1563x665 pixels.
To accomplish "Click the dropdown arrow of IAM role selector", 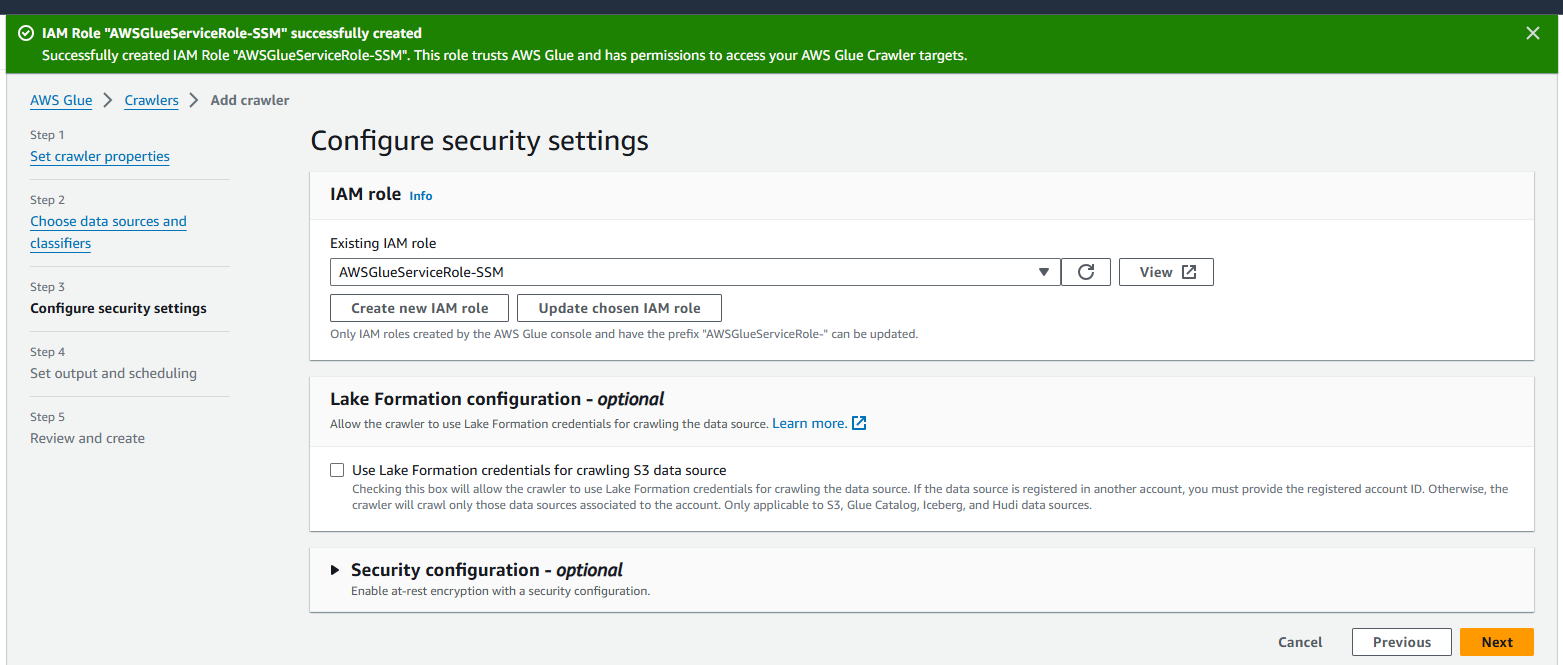I will [x=1043, y=272].
